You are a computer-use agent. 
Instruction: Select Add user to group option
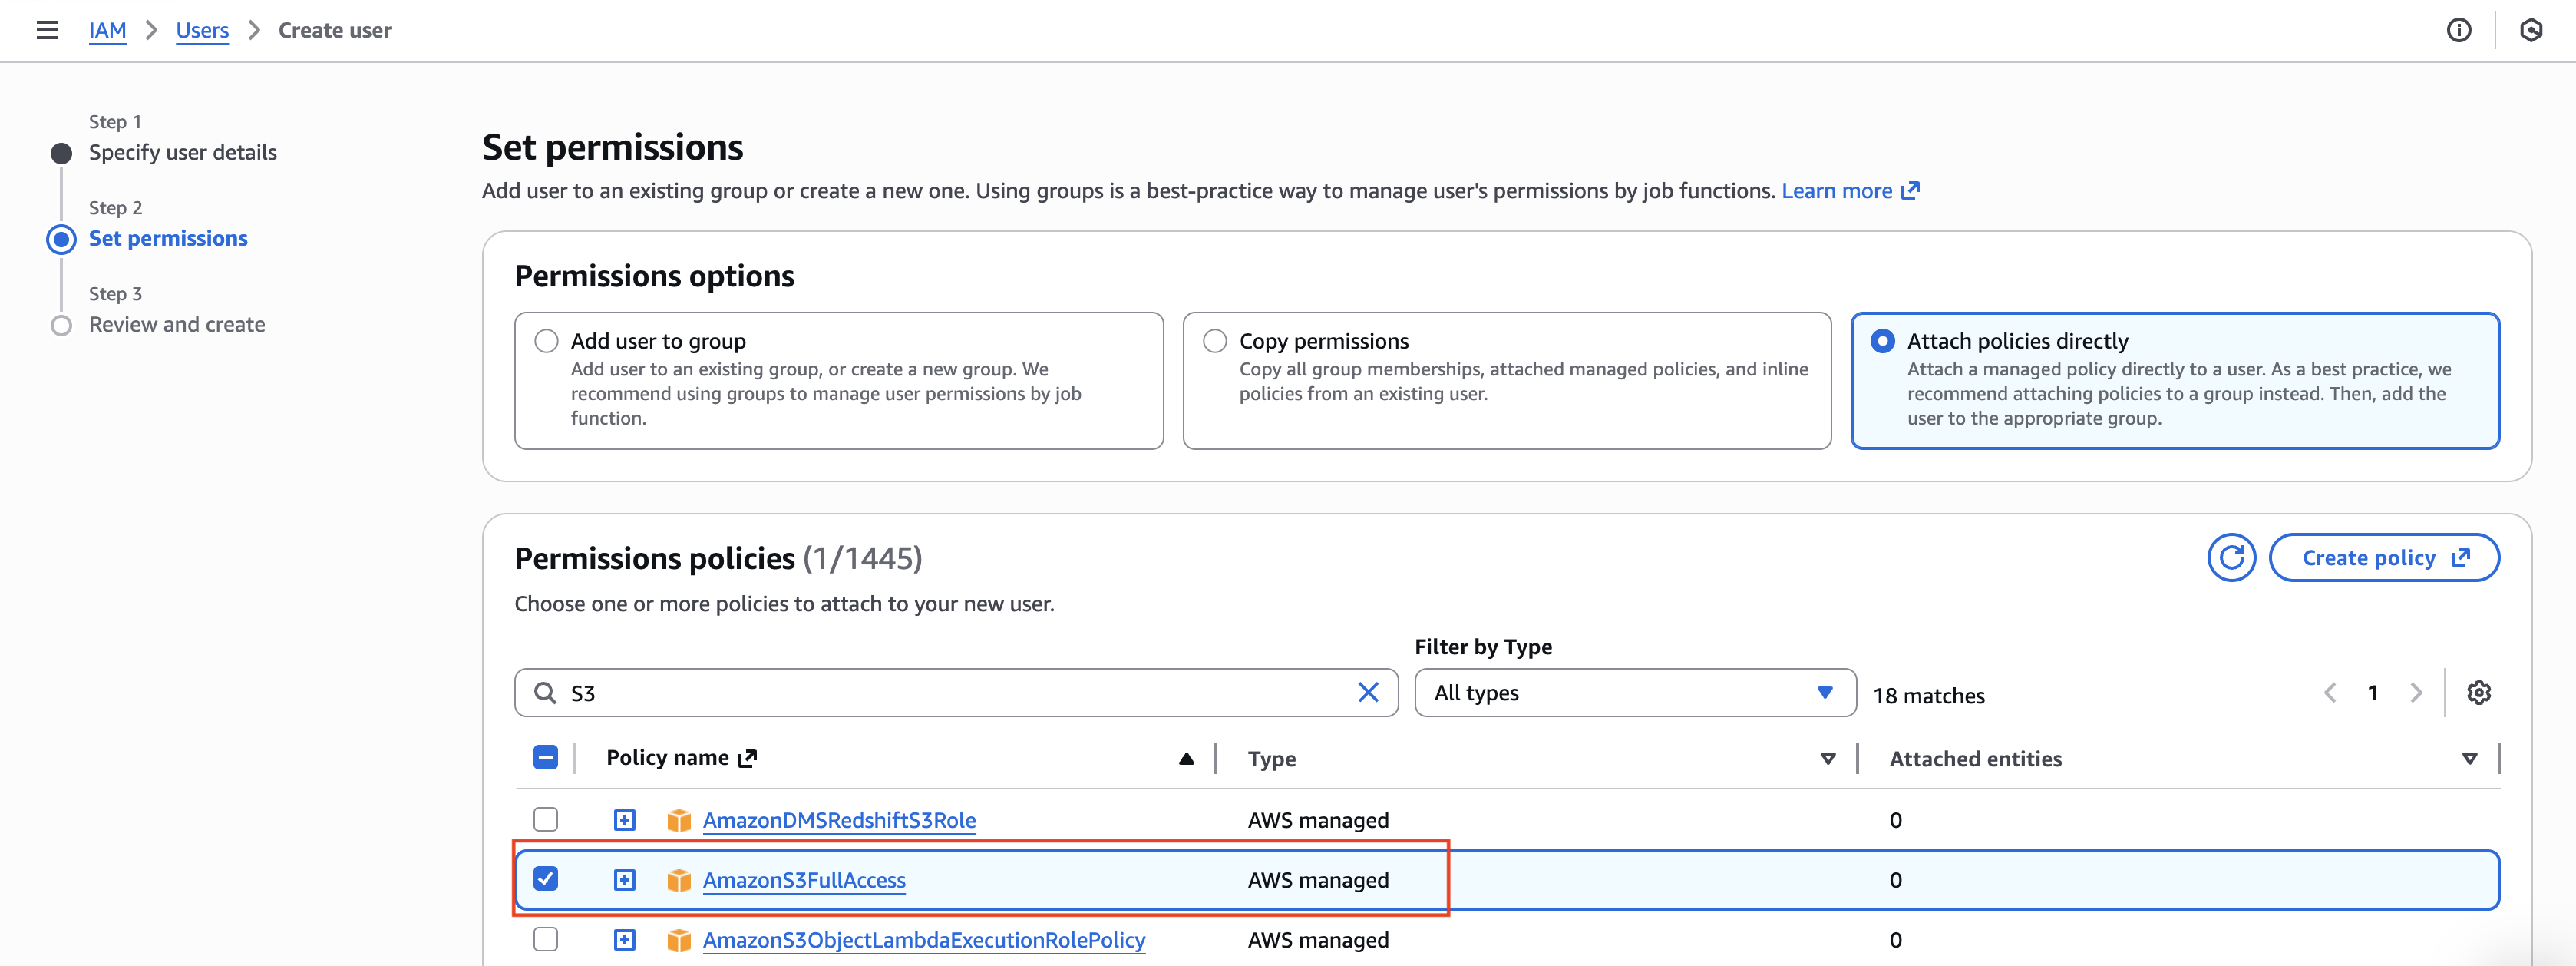pyautogui.click(x=546, y=341)
